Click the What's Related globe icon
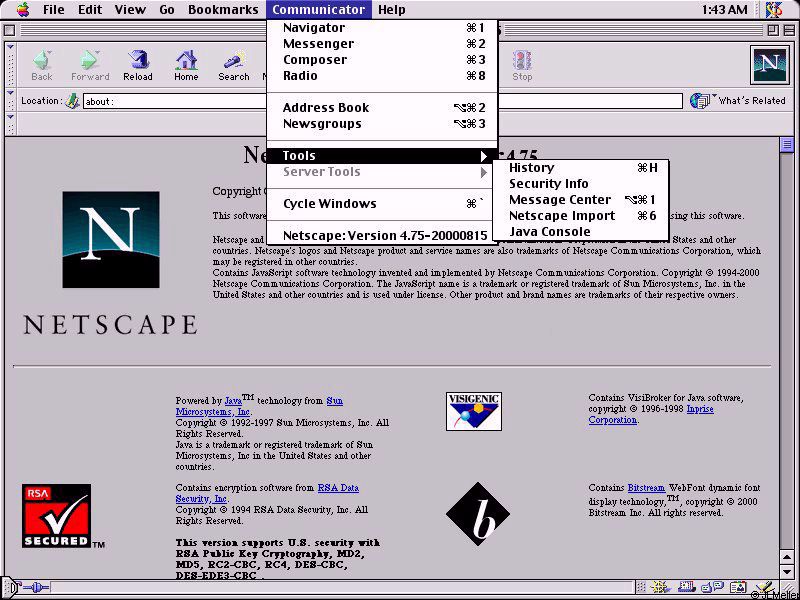Image resolution: width=800 pixels, height=600 pixels. click(700, 101)
